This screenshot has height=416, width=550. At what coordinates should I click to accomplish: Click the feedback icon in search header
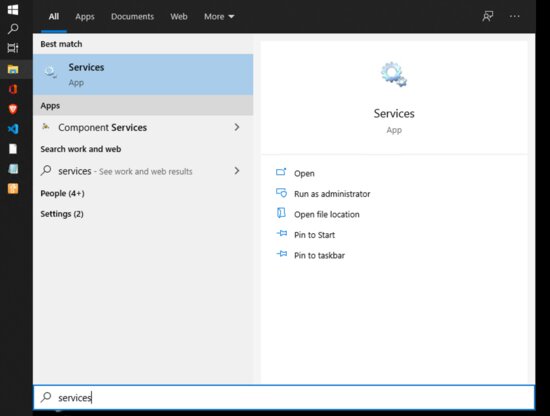coord(488,16)
